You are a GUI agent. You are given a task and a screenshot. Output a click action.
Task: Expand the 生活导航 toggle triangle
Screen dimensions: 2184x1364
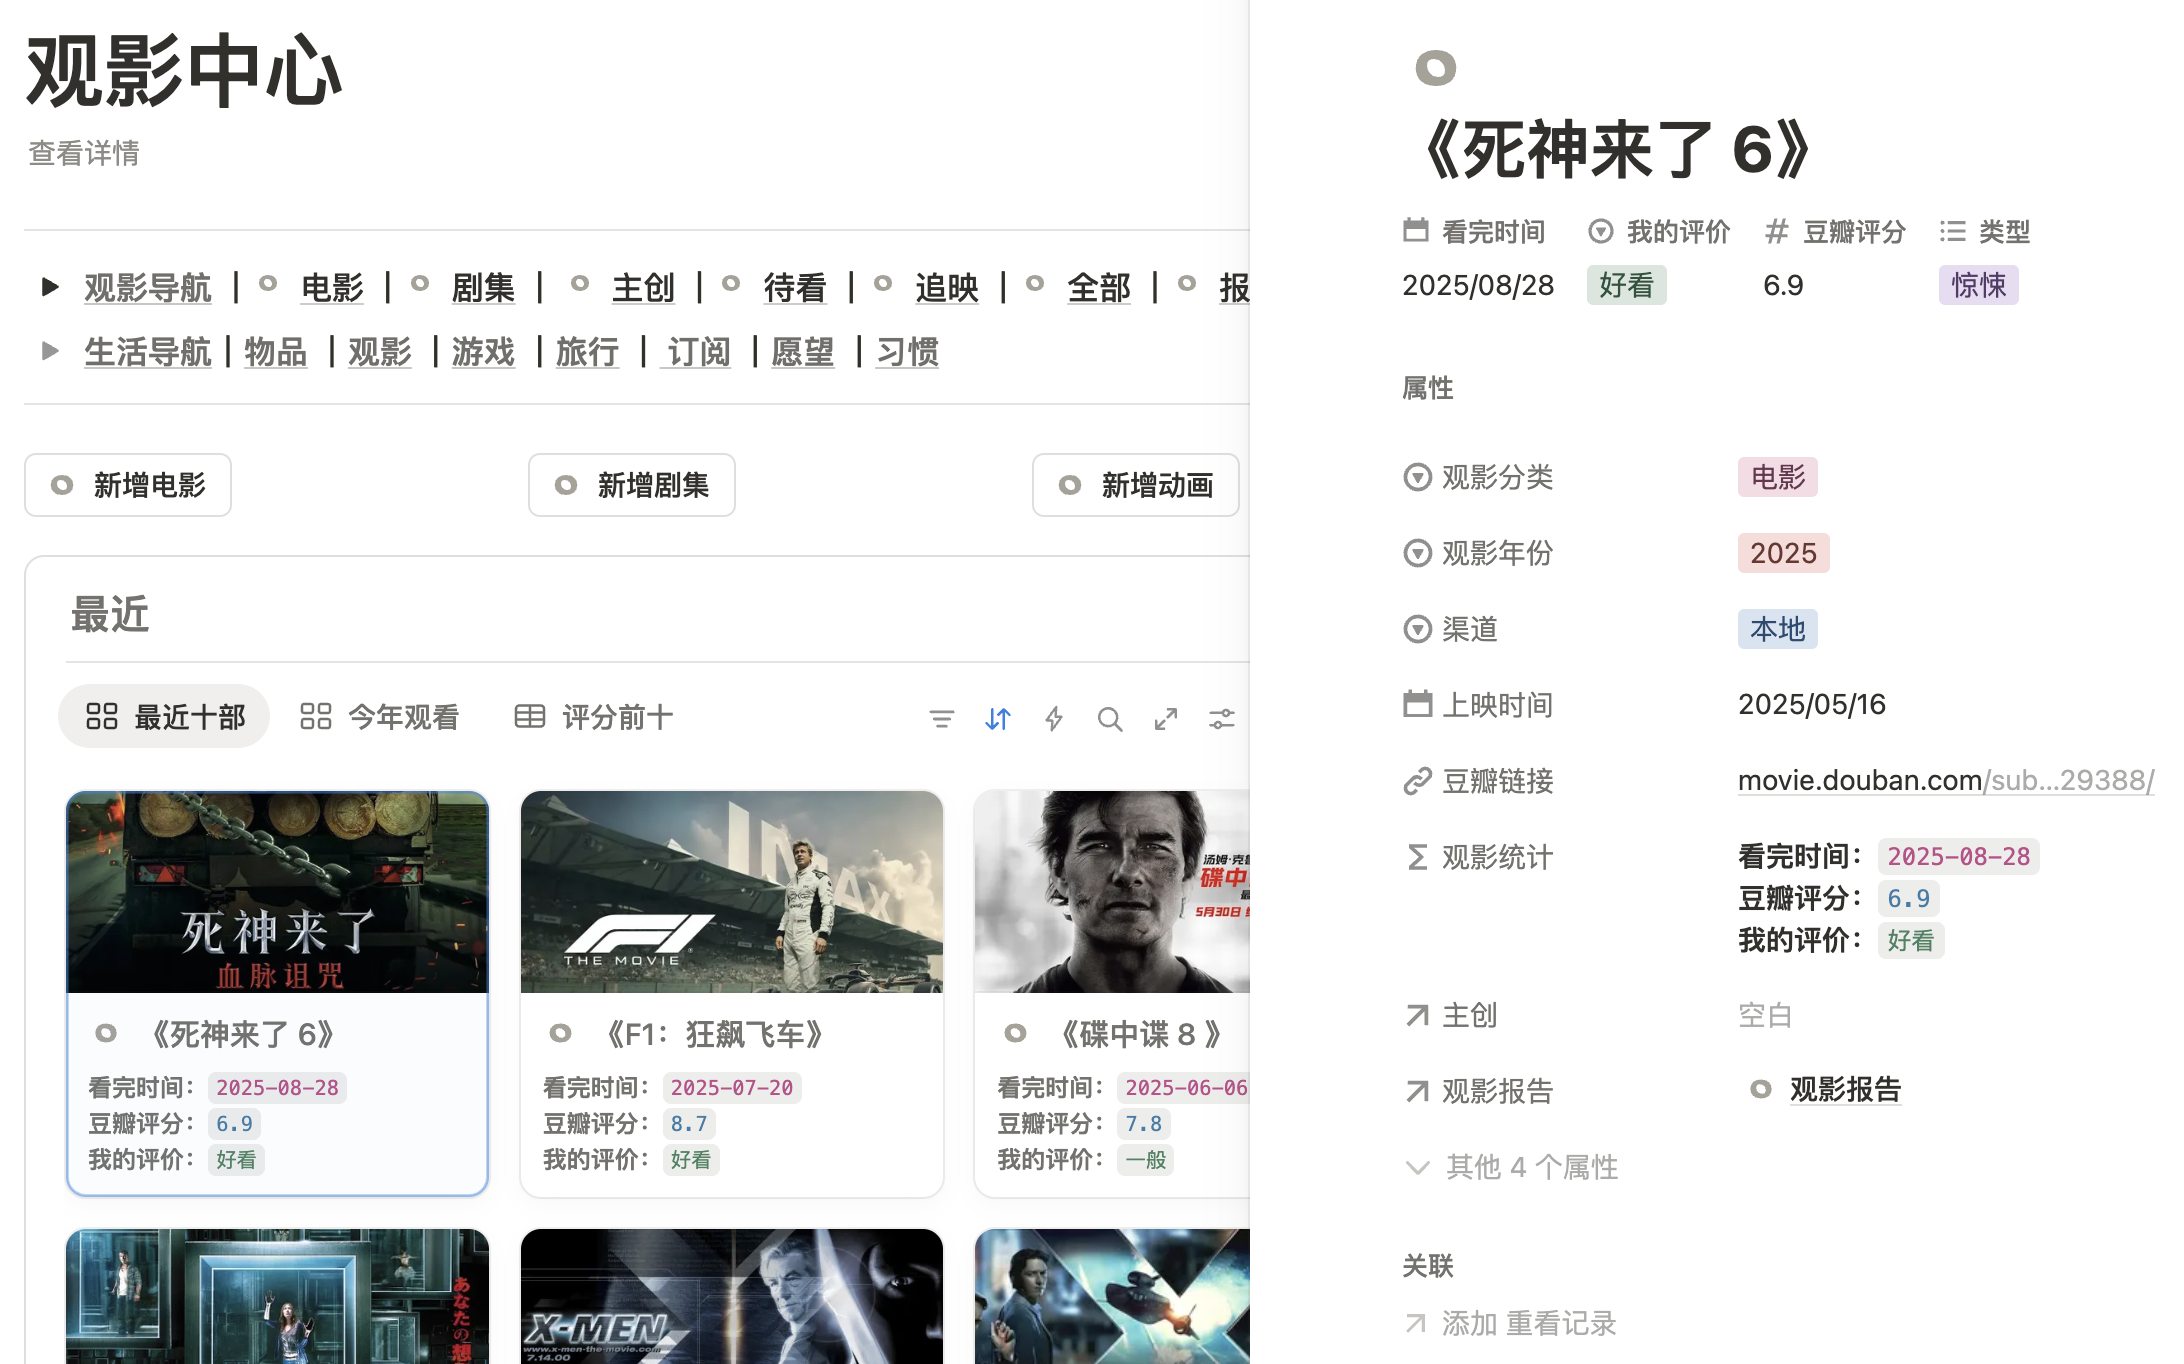[50, 351]
